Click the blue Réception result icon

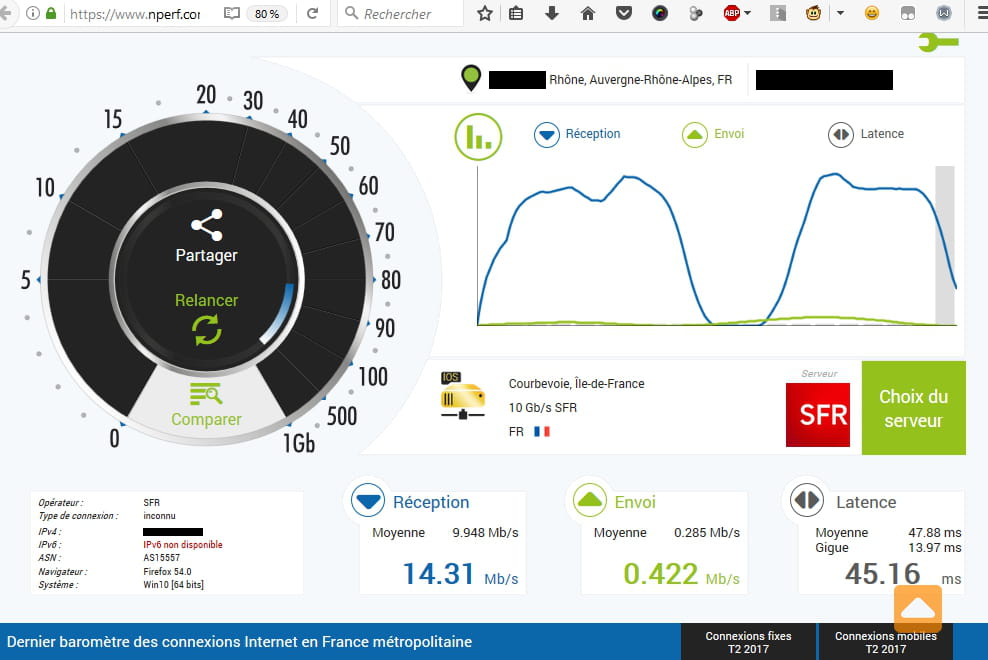click(x=368, y=501)
